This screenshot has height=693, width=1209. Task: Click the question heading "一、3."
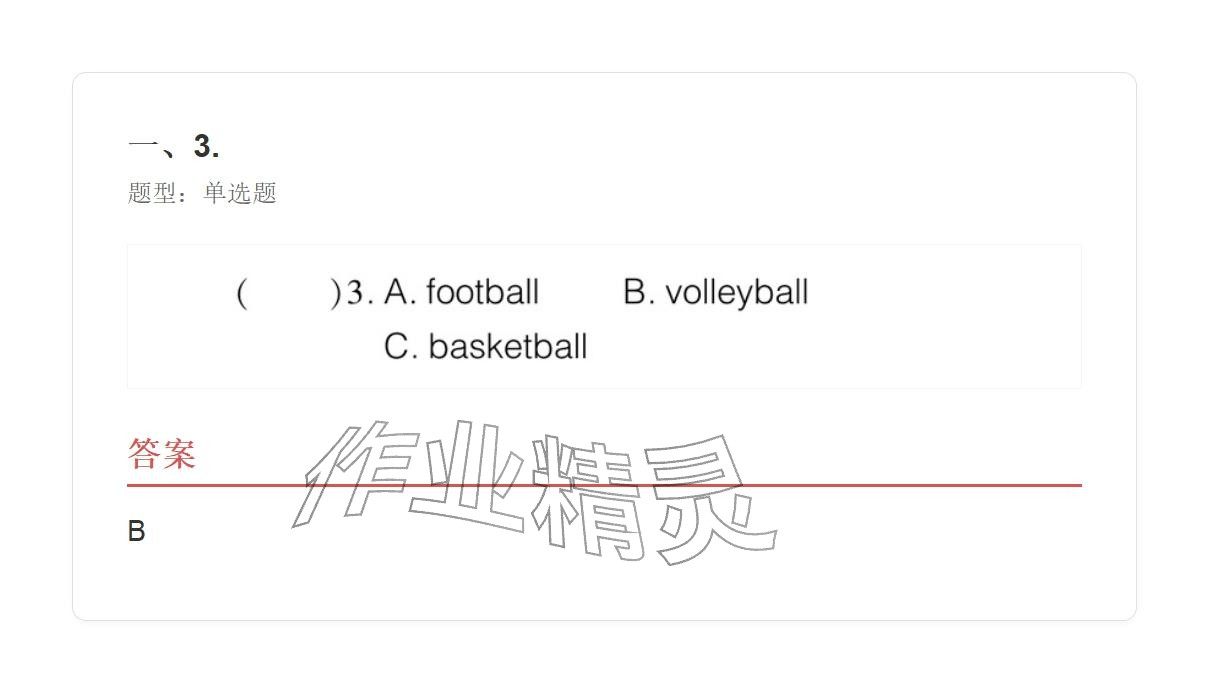[x=174, y=147]
